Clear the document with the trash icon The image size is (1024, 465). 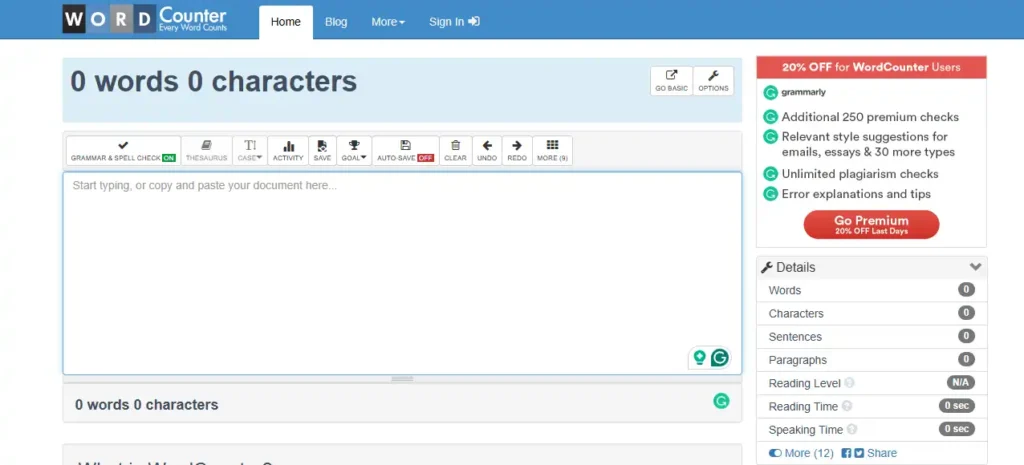coord(455,151)
